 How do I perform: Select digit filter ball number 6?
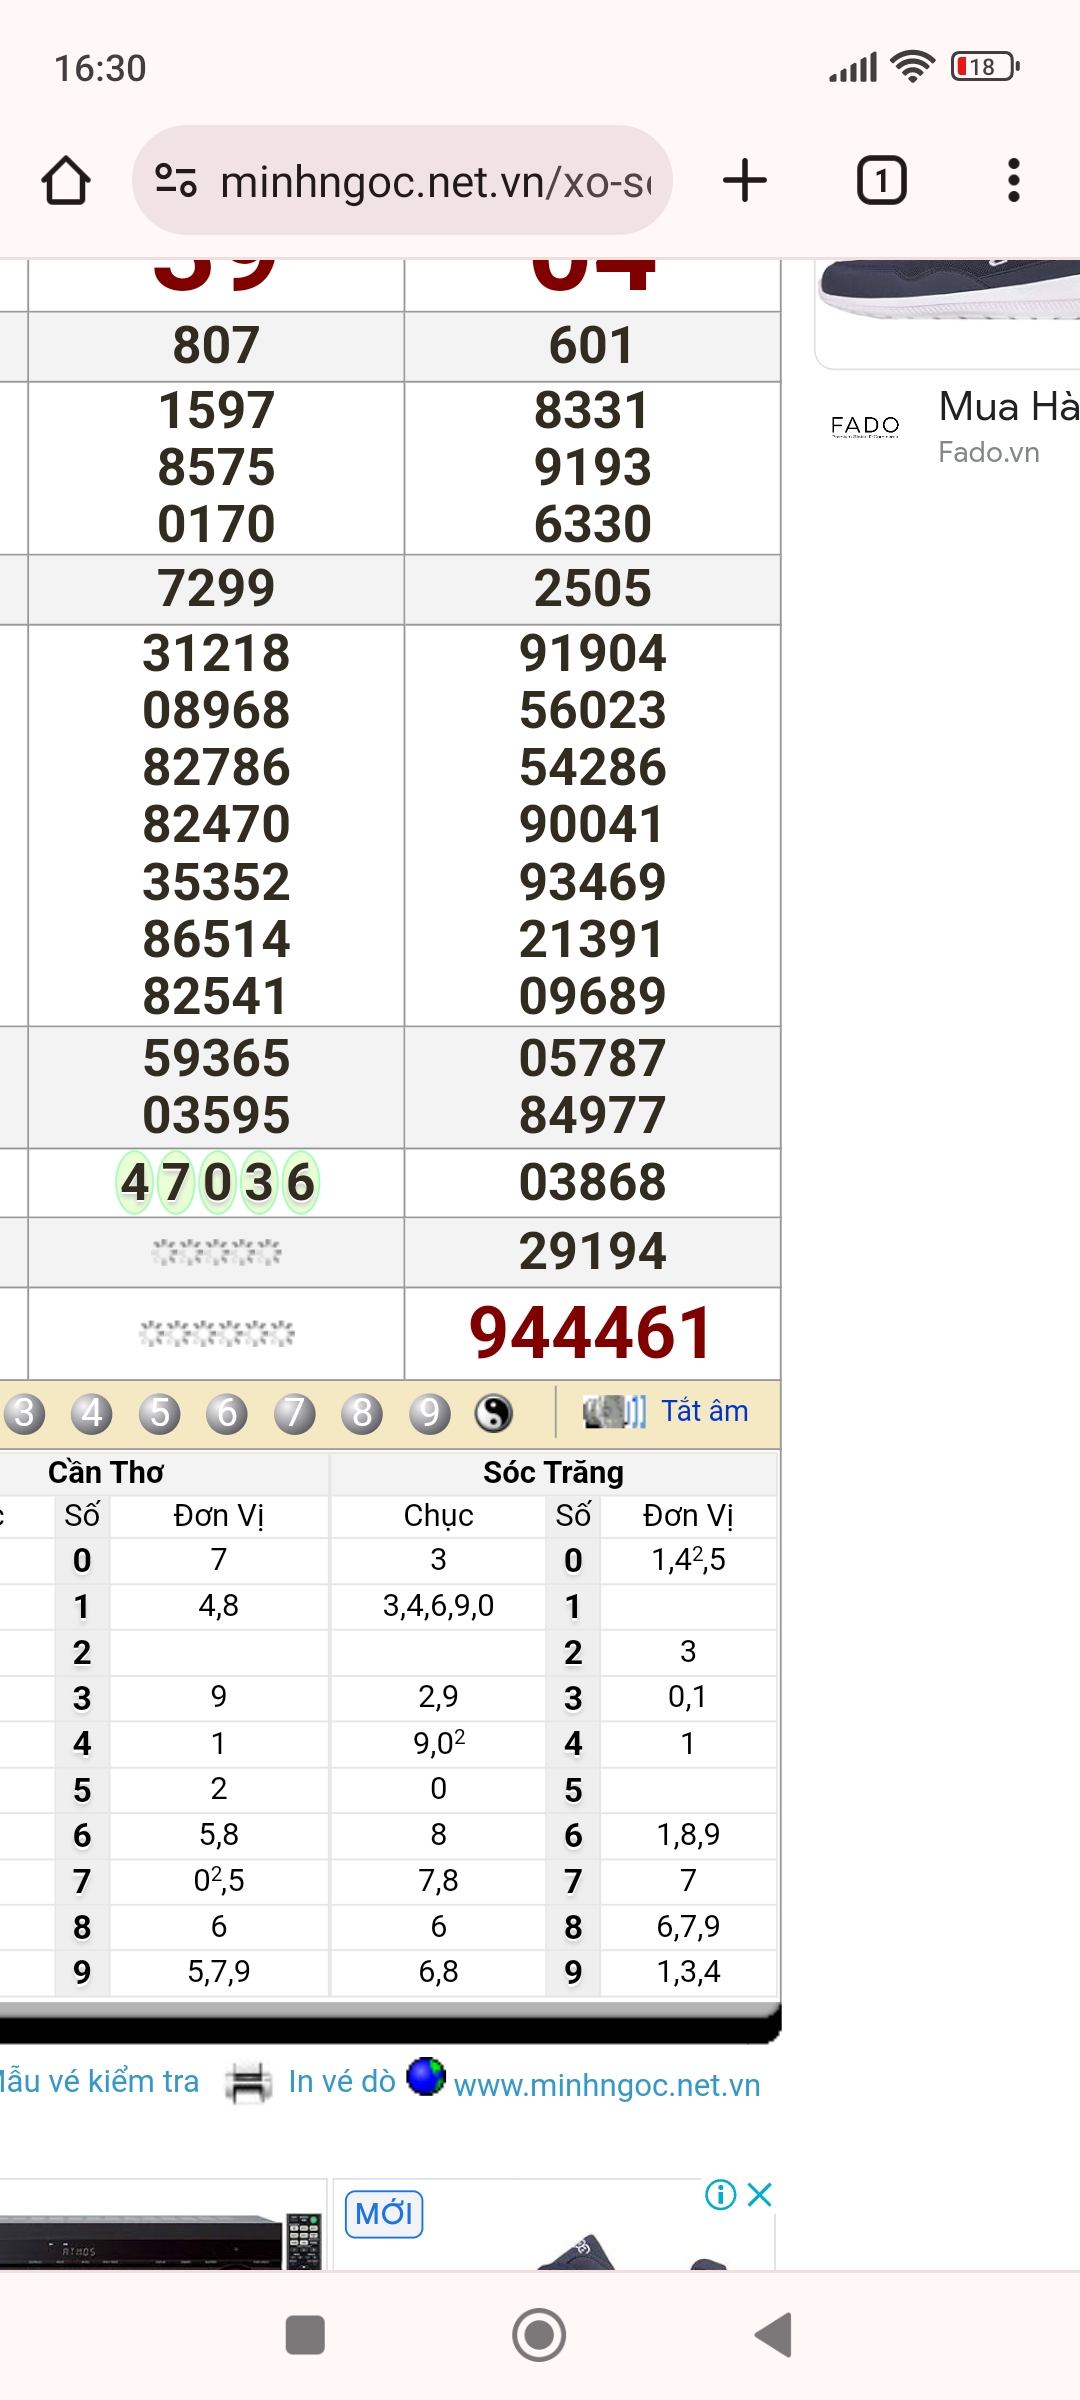point(227,1413)
